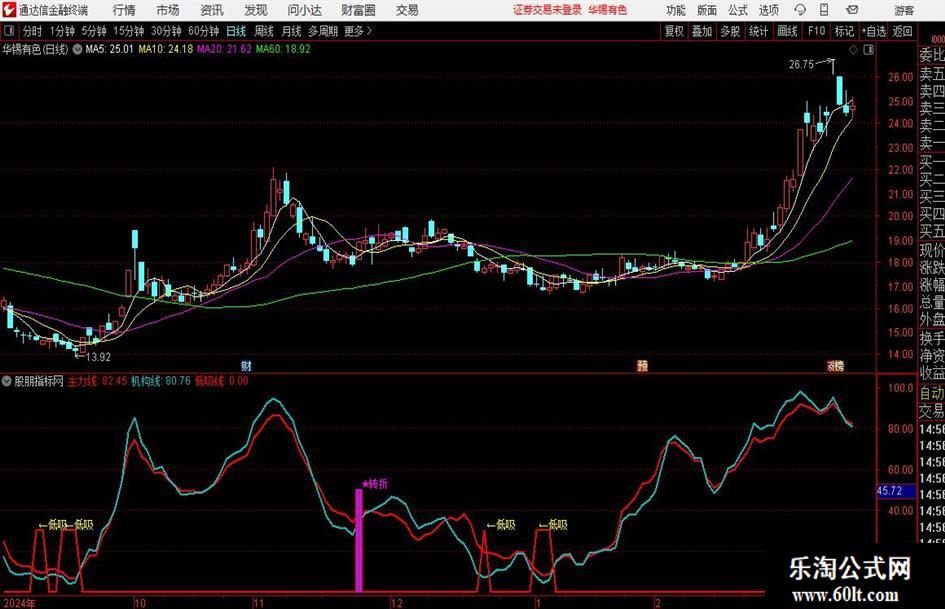Switch to 5分钟 period

(94, 31)
